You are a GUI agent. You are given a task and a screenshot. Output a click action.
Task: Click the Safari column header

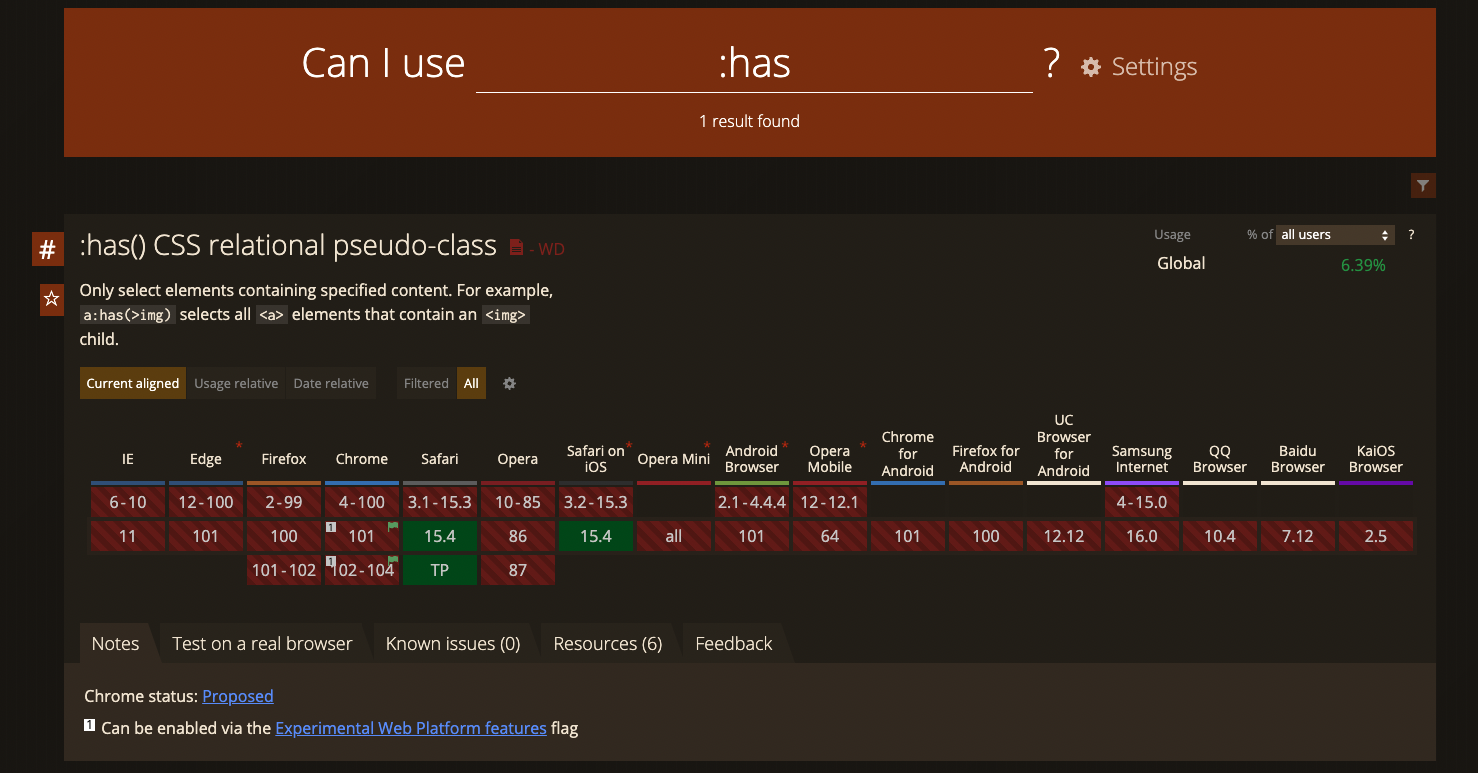[x=440, y=459]
